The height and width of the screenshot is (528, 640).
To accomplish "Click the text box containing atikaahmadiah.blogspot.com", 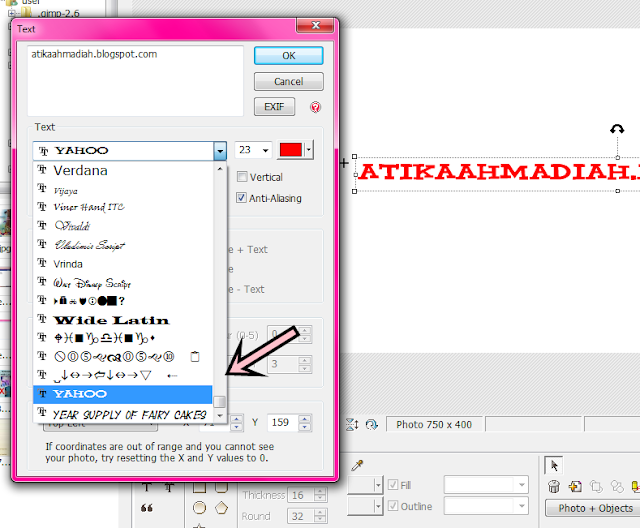I will coord(135,80).
